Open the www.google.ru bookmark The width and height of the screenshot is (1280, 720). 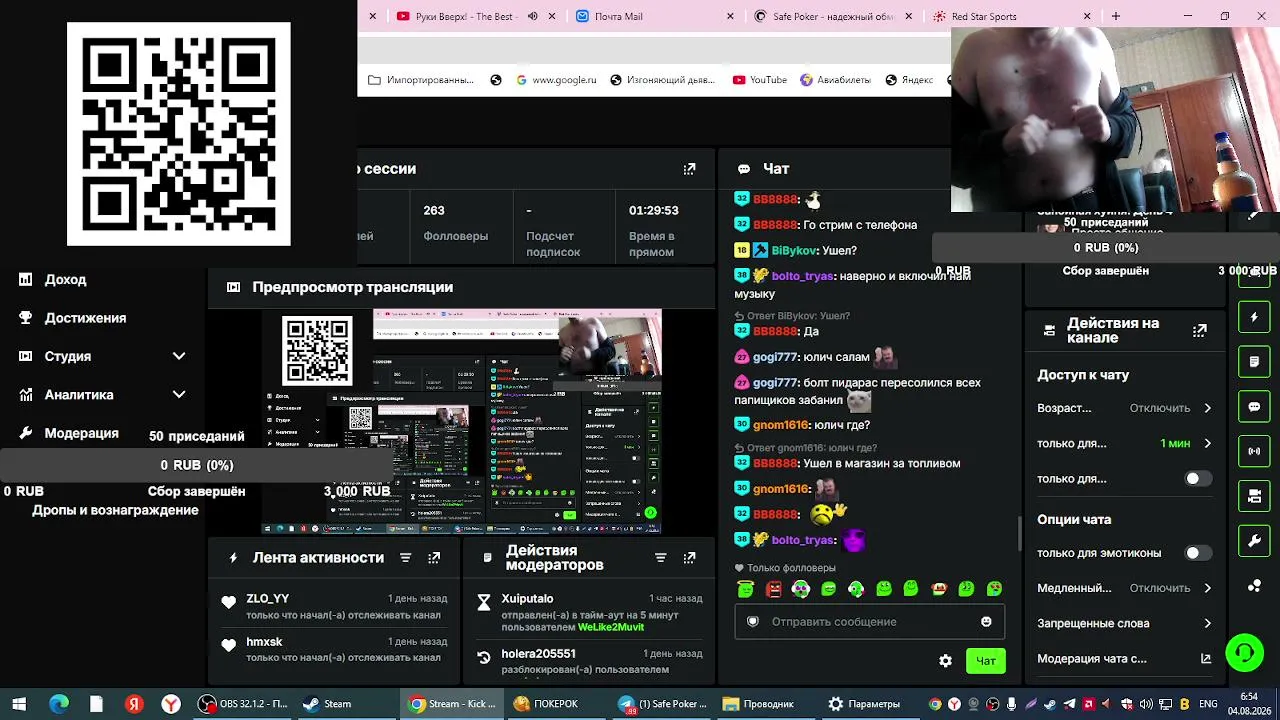coord(556,80)
